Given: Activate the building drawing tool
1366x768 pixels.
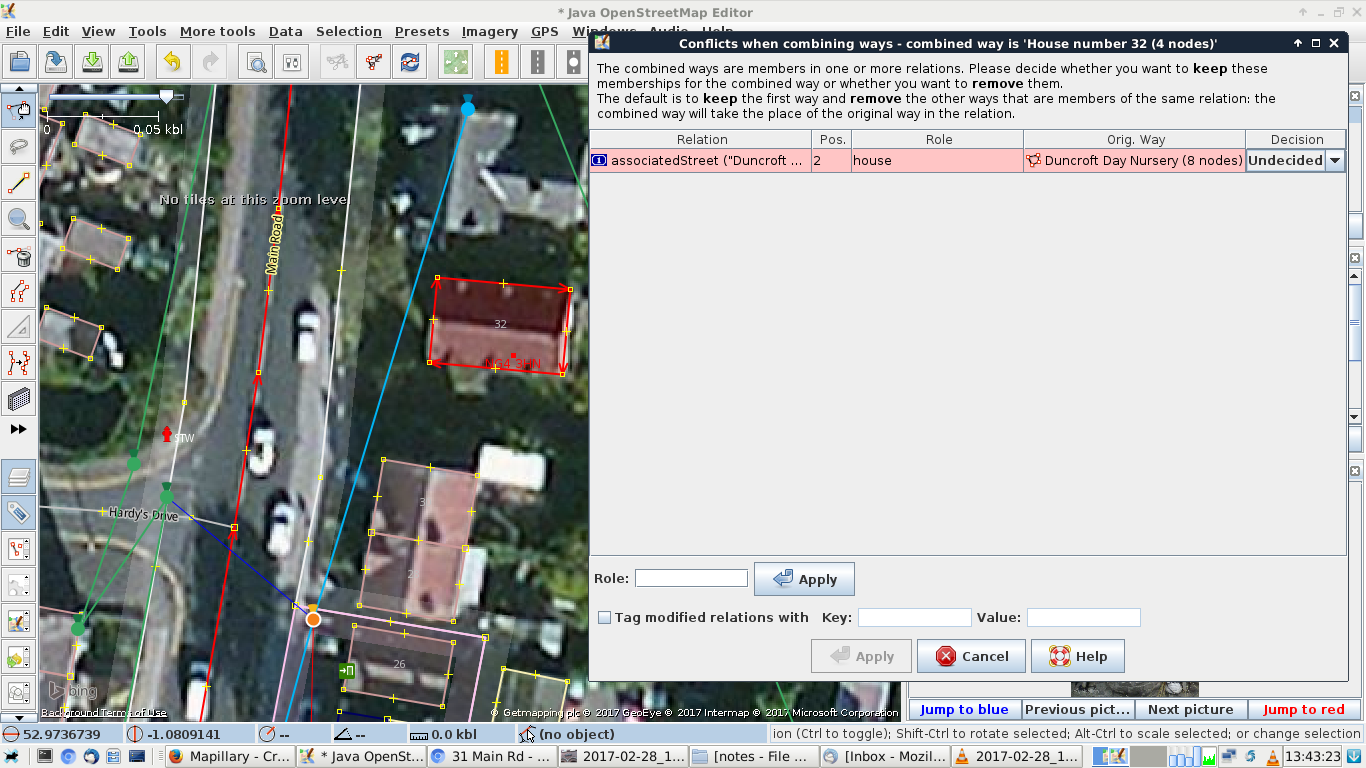Looking at the screenshot, I should tap(19, 399).
